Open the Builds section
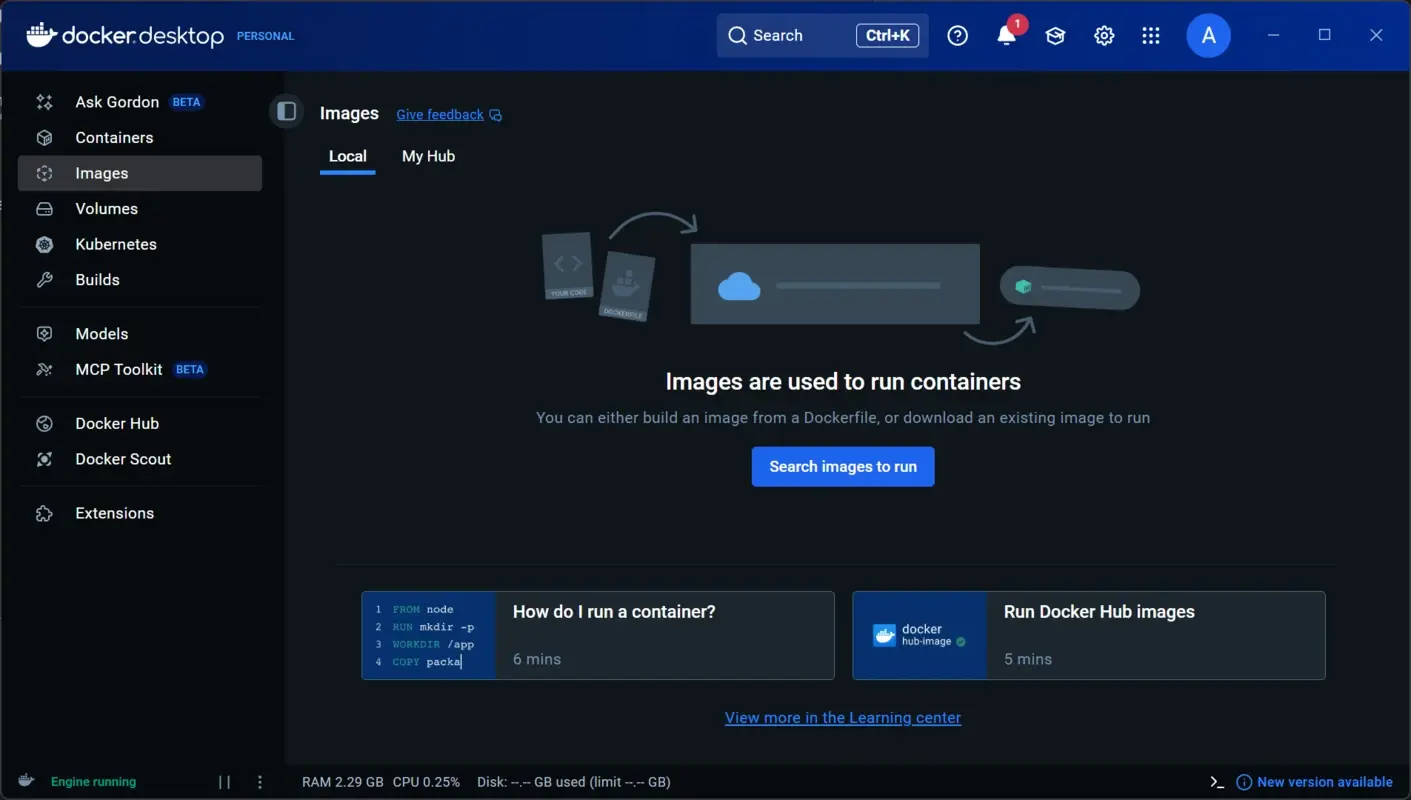 point(97,279)
